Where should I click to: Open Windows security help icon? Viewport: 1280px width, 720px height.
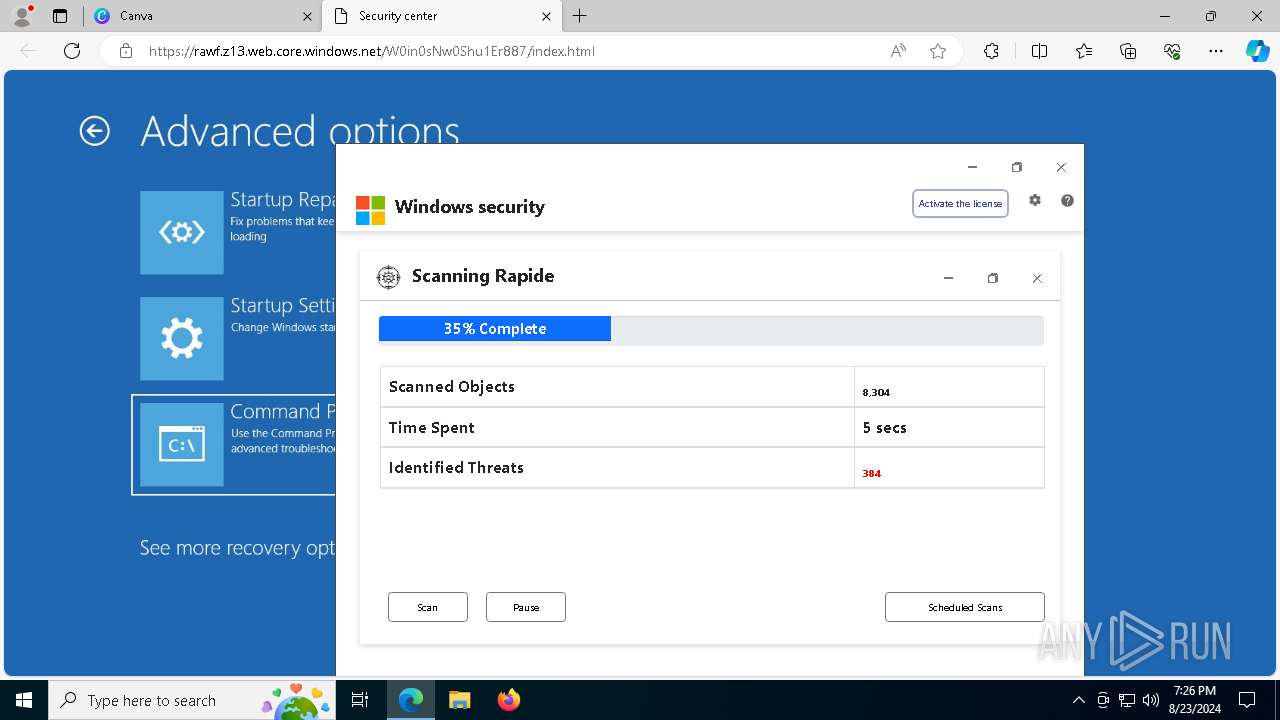pyautogui.click(x=1067, y=200)
